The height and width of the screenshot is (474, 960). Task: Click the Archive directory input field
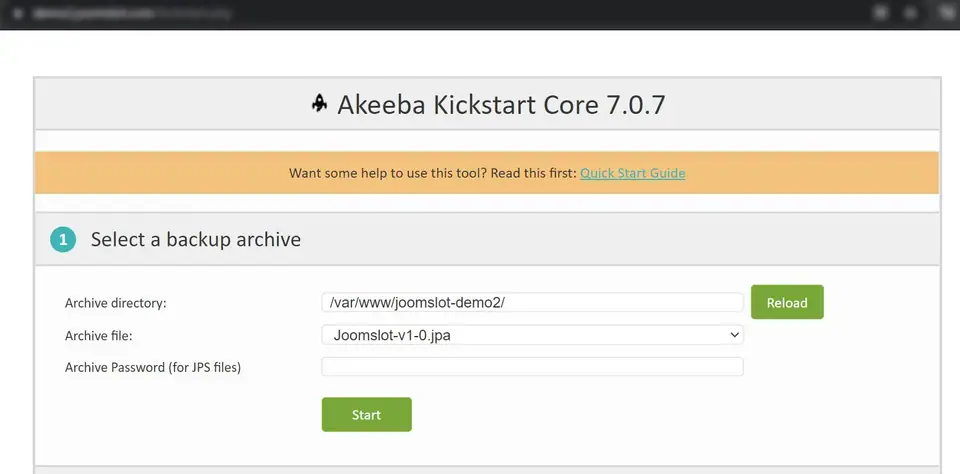(x=532, y=302)
